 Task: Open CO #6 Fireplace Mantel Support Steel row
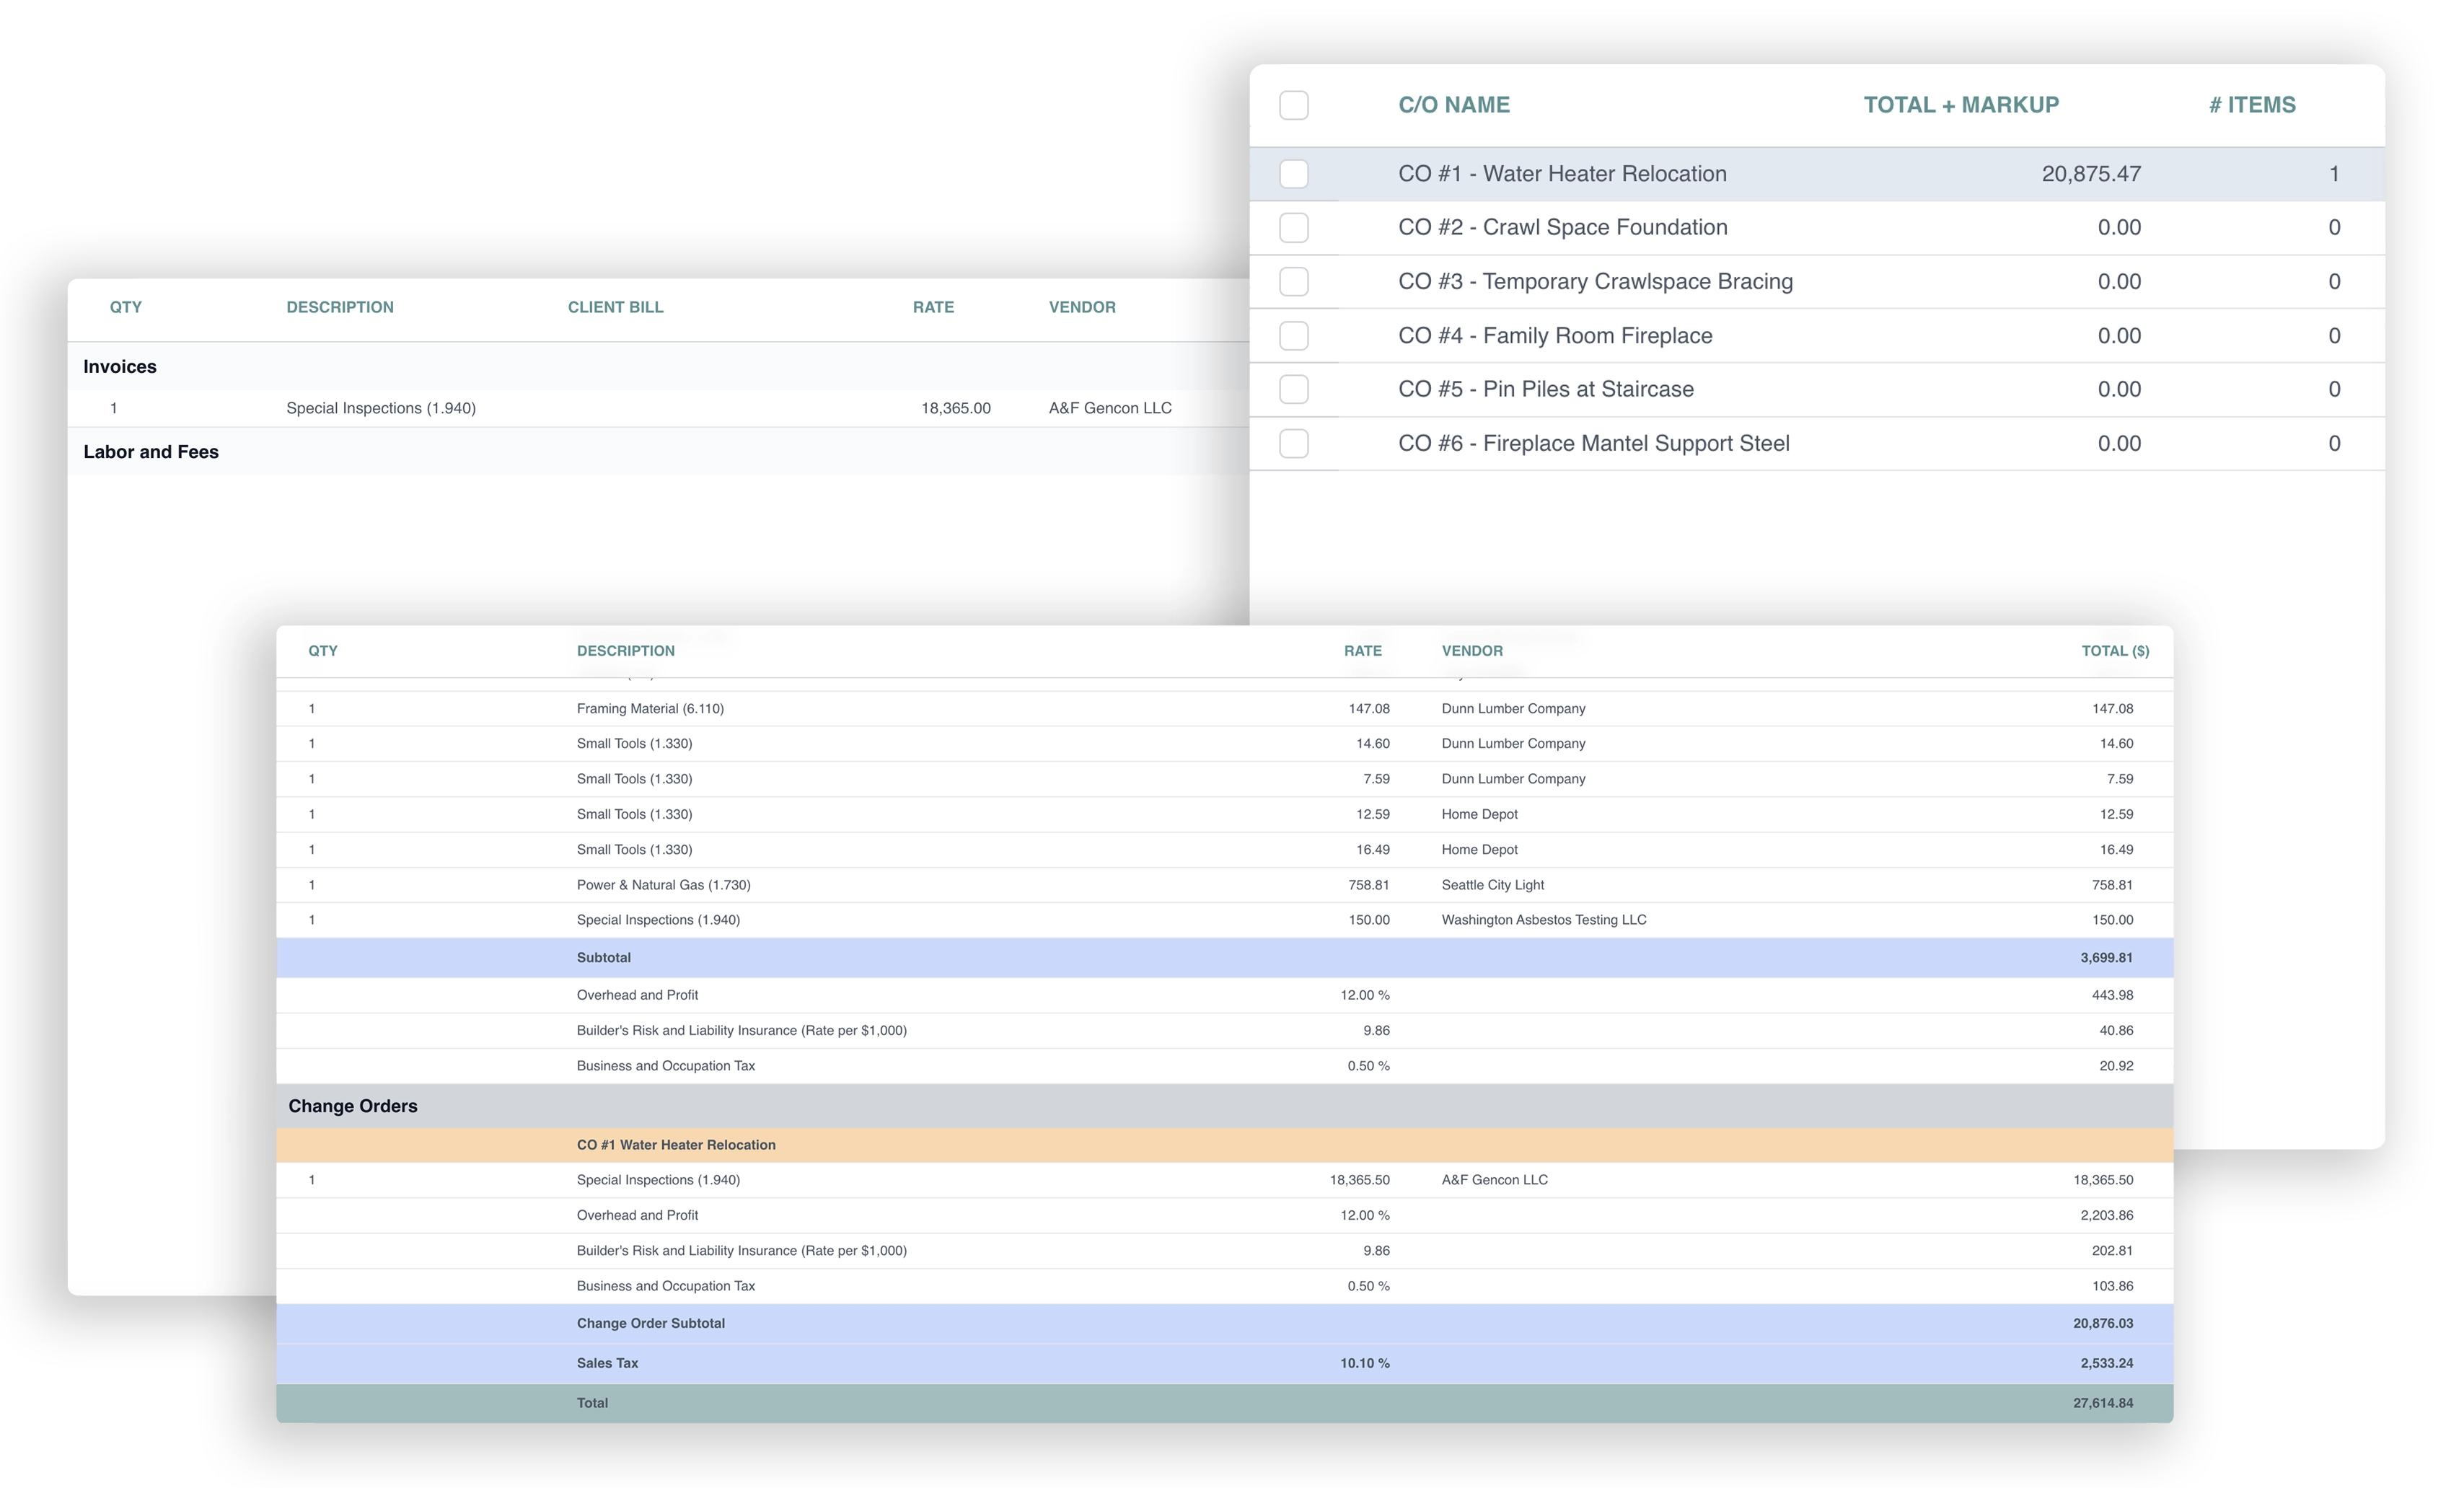1593,443
